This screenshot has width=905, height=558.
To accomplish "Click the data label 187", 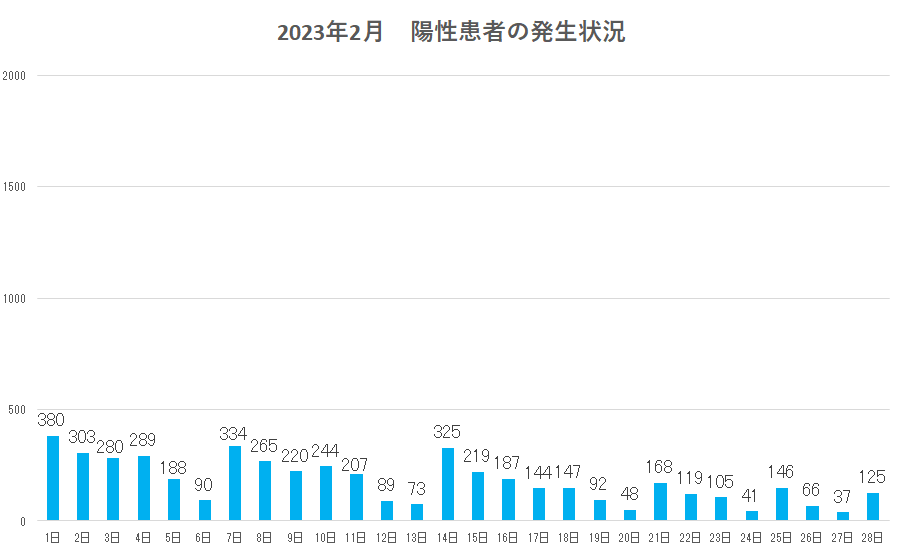I will (x=507, y=463).
